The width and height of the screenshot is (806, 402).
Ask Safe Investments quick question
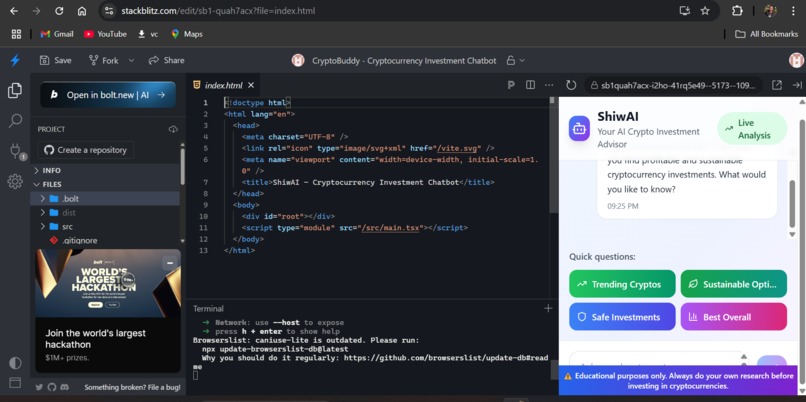pos(622,317)
